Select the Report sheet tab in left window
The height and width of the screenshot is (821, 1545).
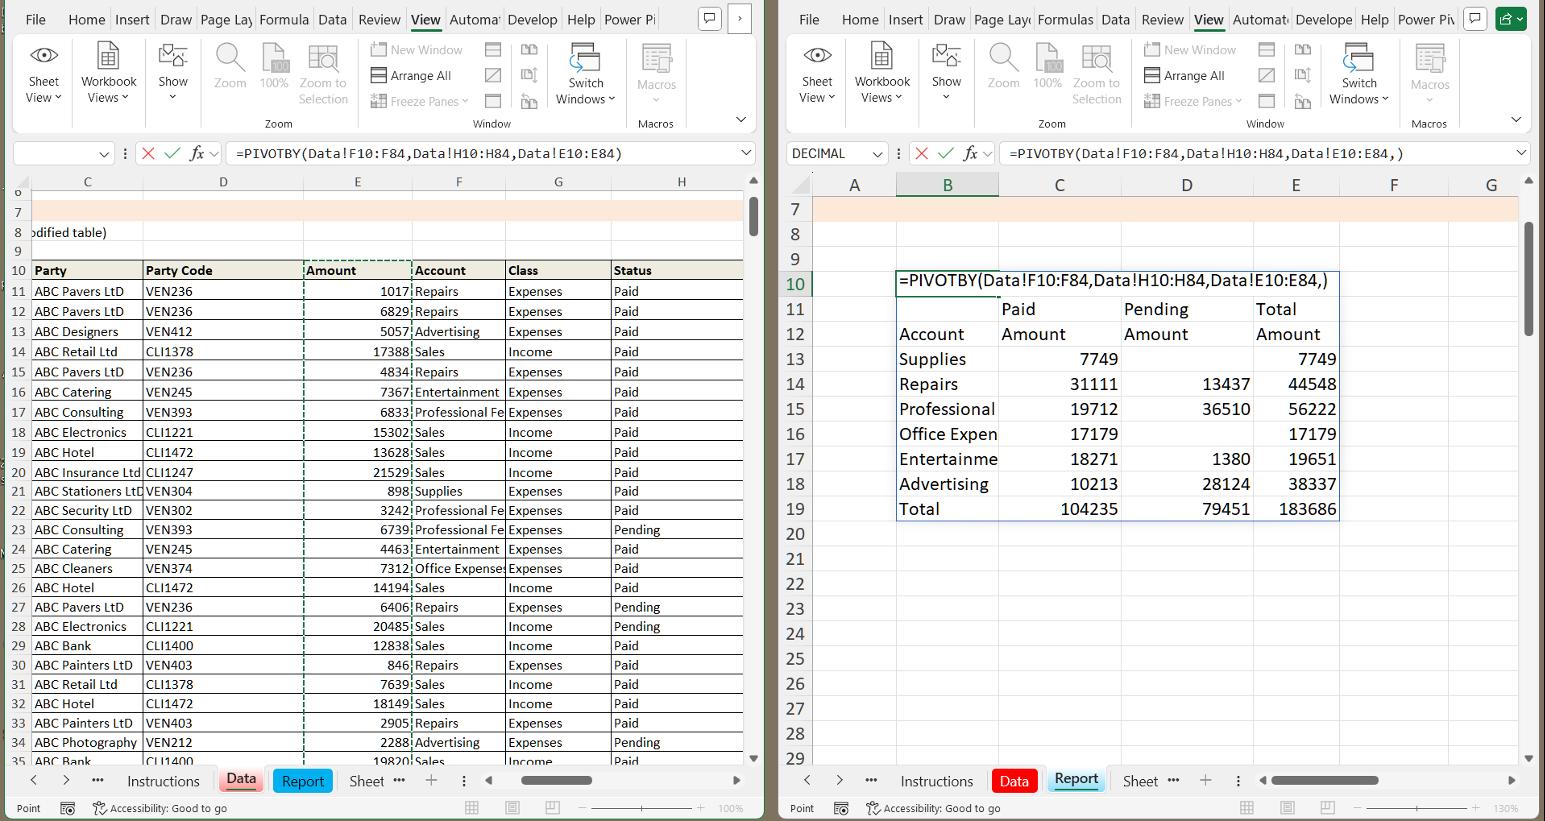tap(302, 781)
